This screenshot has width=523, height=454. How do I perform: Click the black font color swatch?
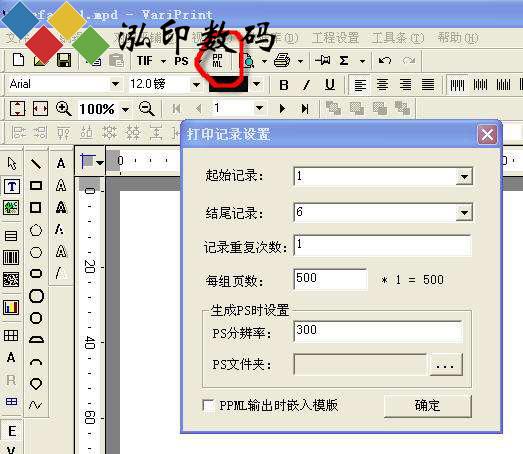pos(228,84)
